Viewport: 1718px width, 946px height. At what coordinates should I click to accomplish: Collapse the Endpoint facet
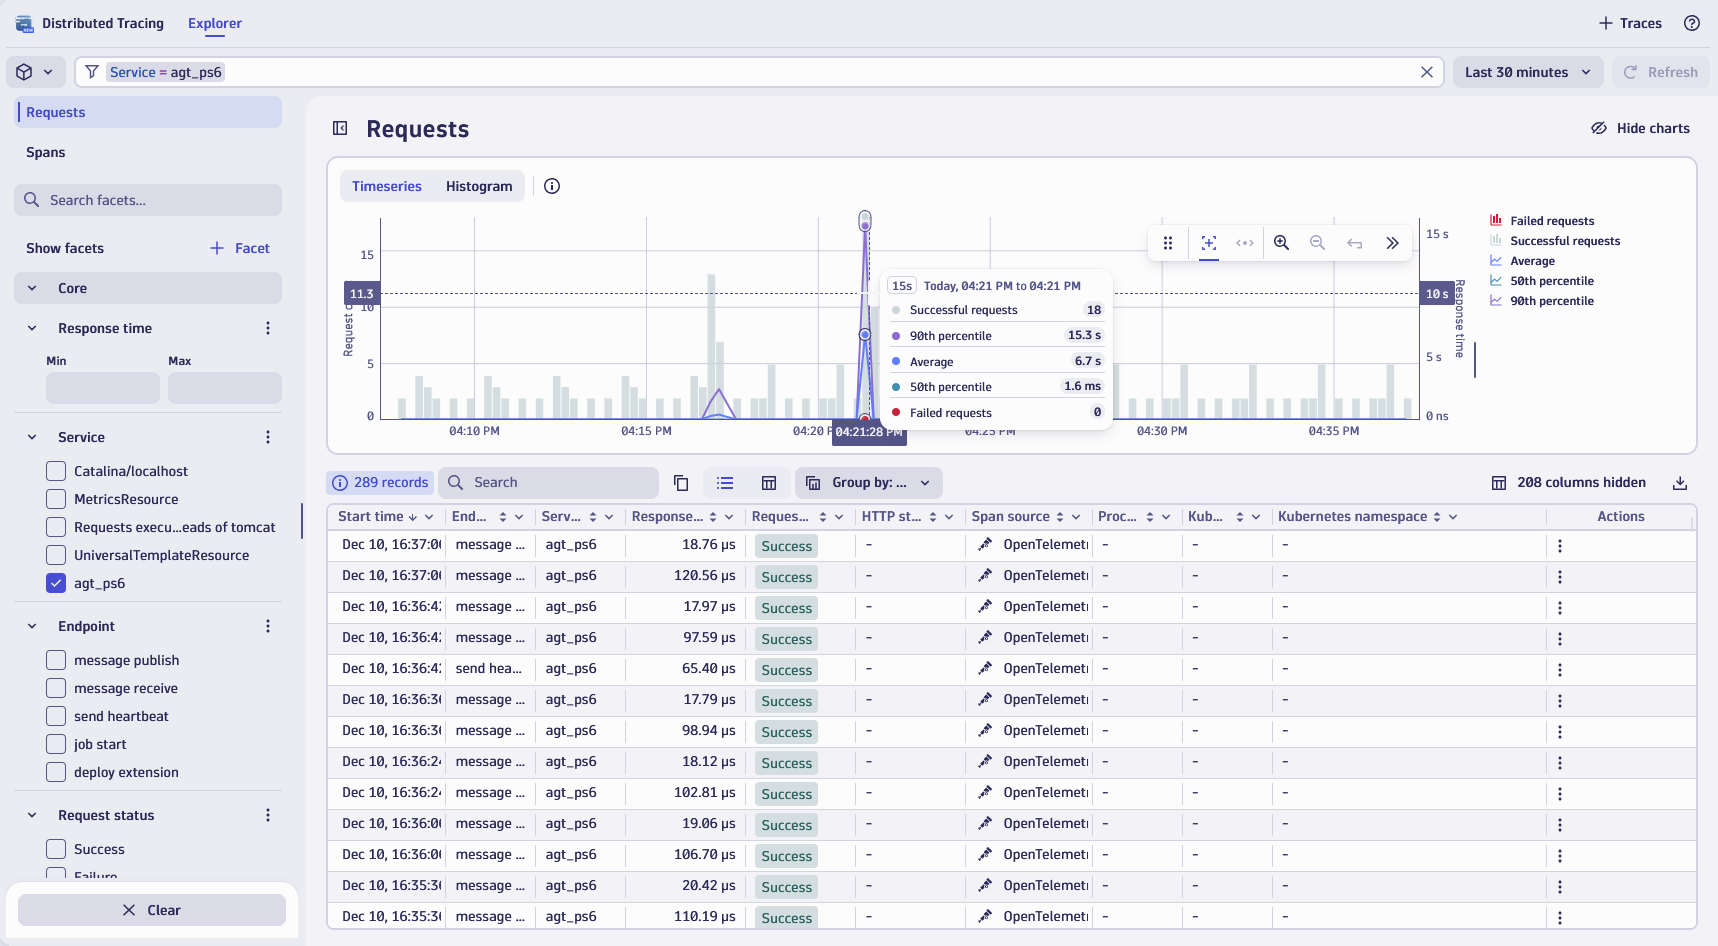(32, 626)
